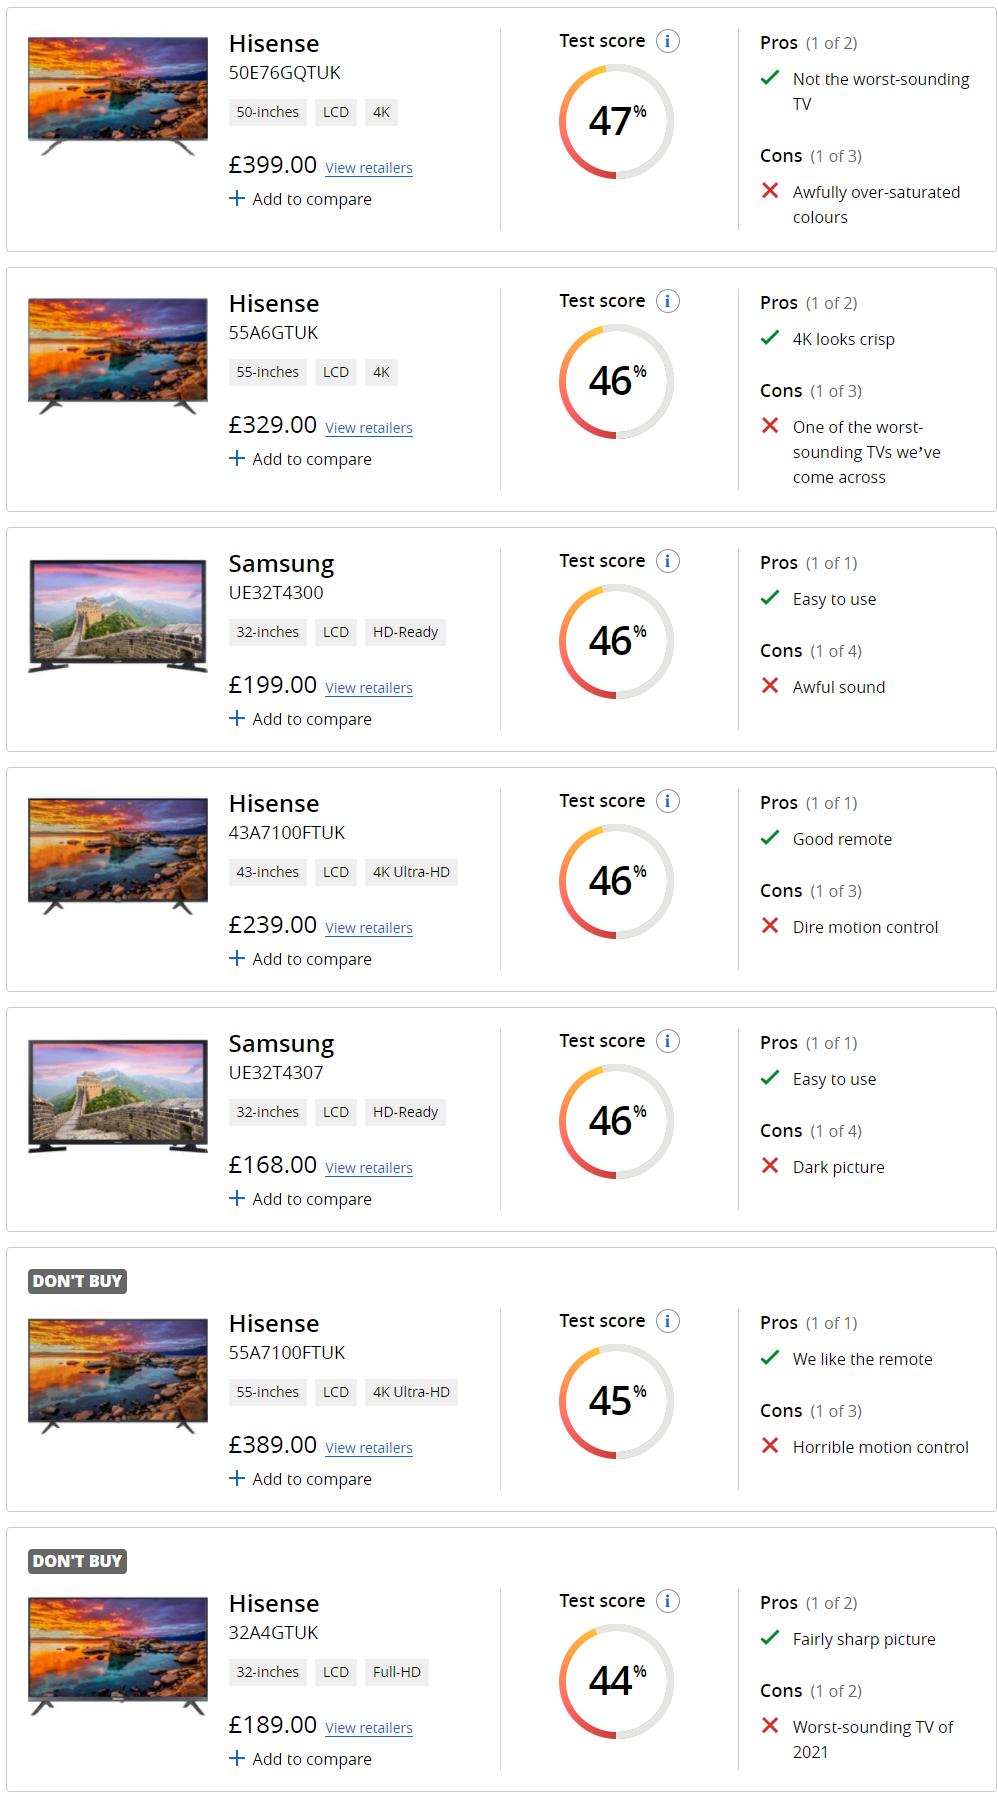Screen dimensions: 998x1796
Task: View retailers for Hisense 50E76GQTUK at £399.00
Action: click(x=368, y=168)
